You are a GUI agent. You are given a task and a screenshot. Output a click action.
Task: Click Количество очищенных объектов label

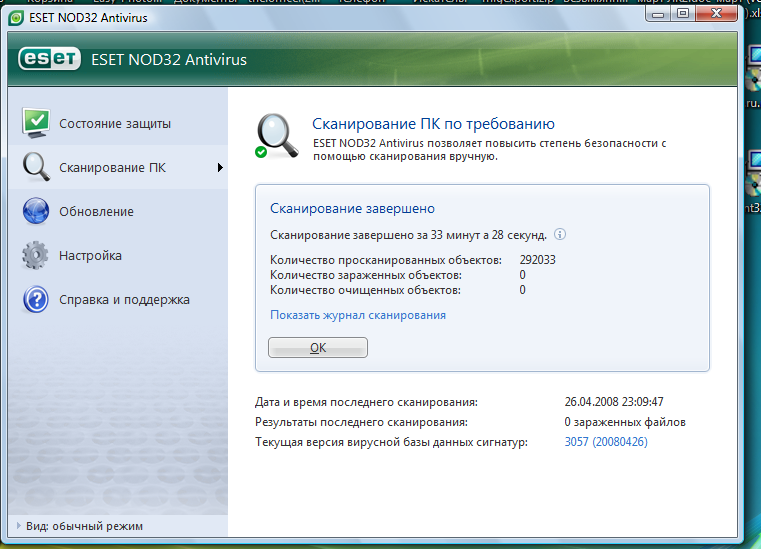(365, 290)
